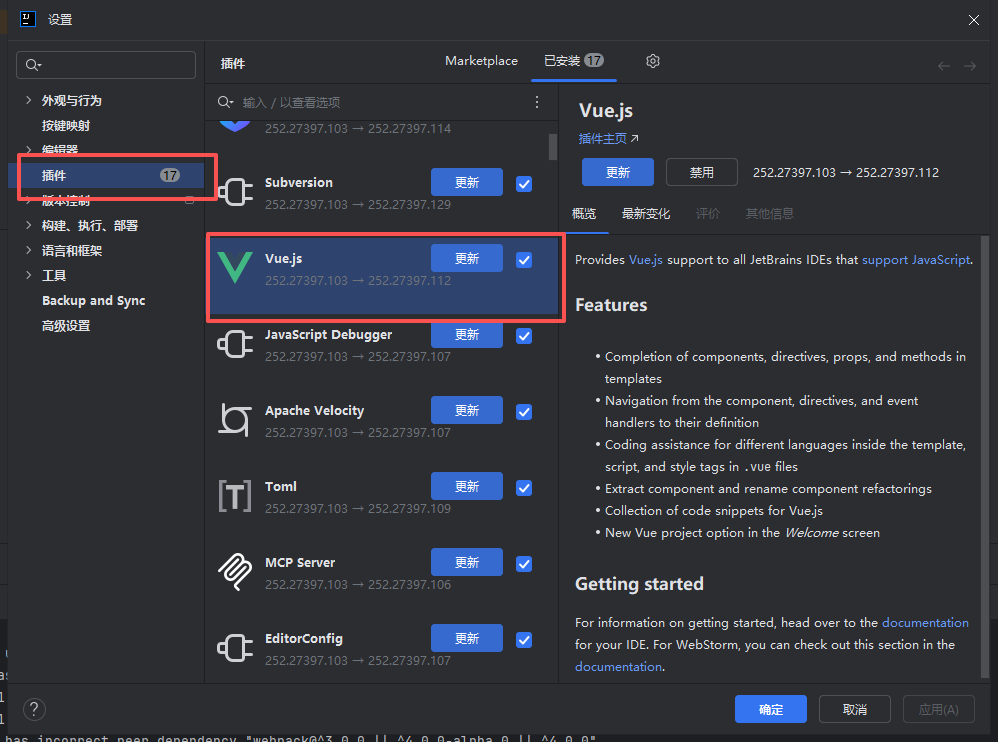The height and width of the screenshot is (742, 998).
Task: Click the settings search magnifier icon
Action: pos(32,65)
